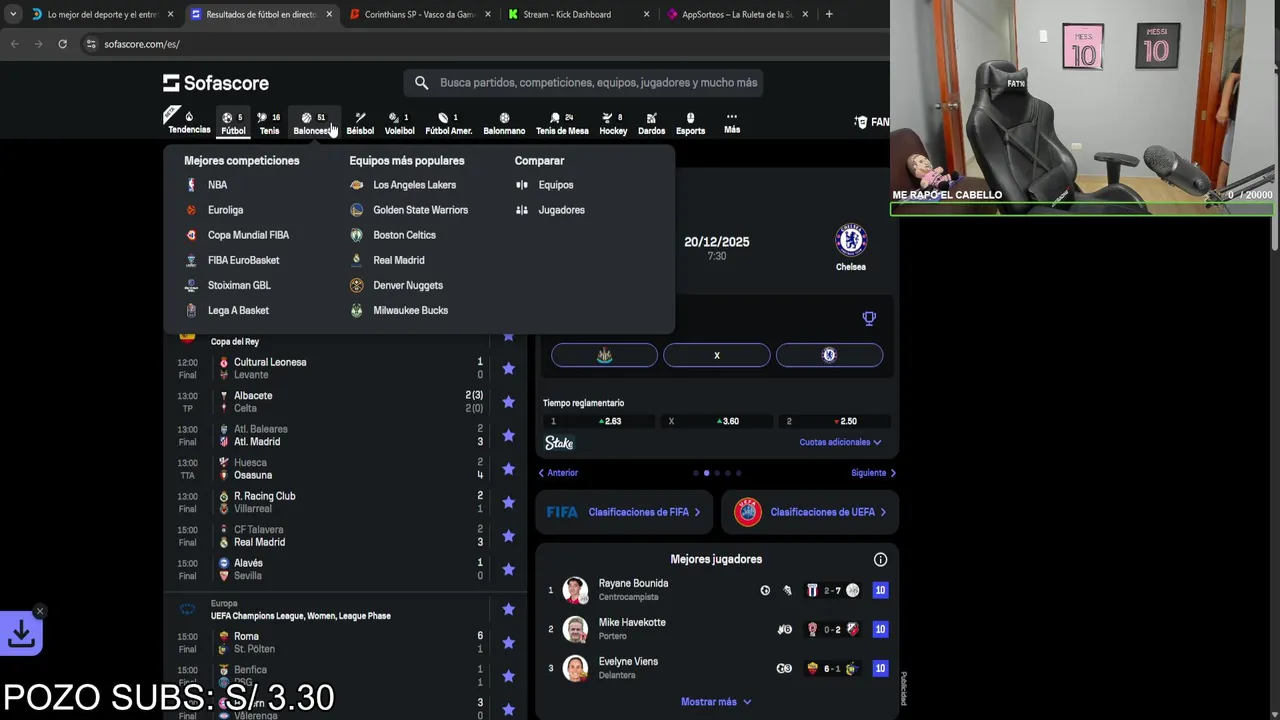Open Los Angeles Lakers team
Screen dimensions: 1280x720
414,185
